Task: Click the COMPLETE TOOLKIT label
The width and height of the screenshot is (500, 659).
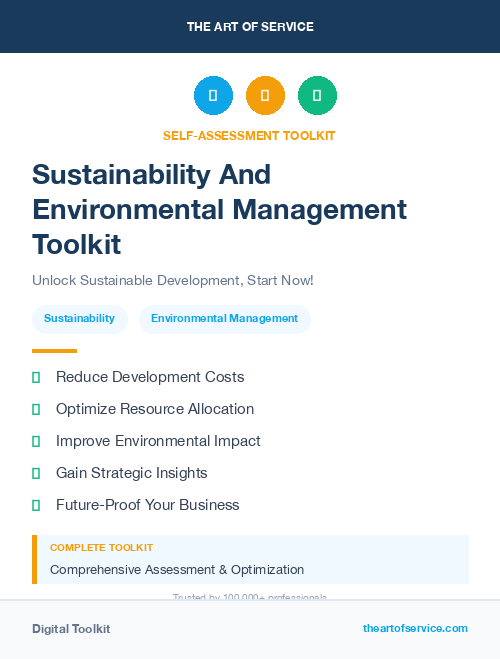Action: [x=101, y=548]
